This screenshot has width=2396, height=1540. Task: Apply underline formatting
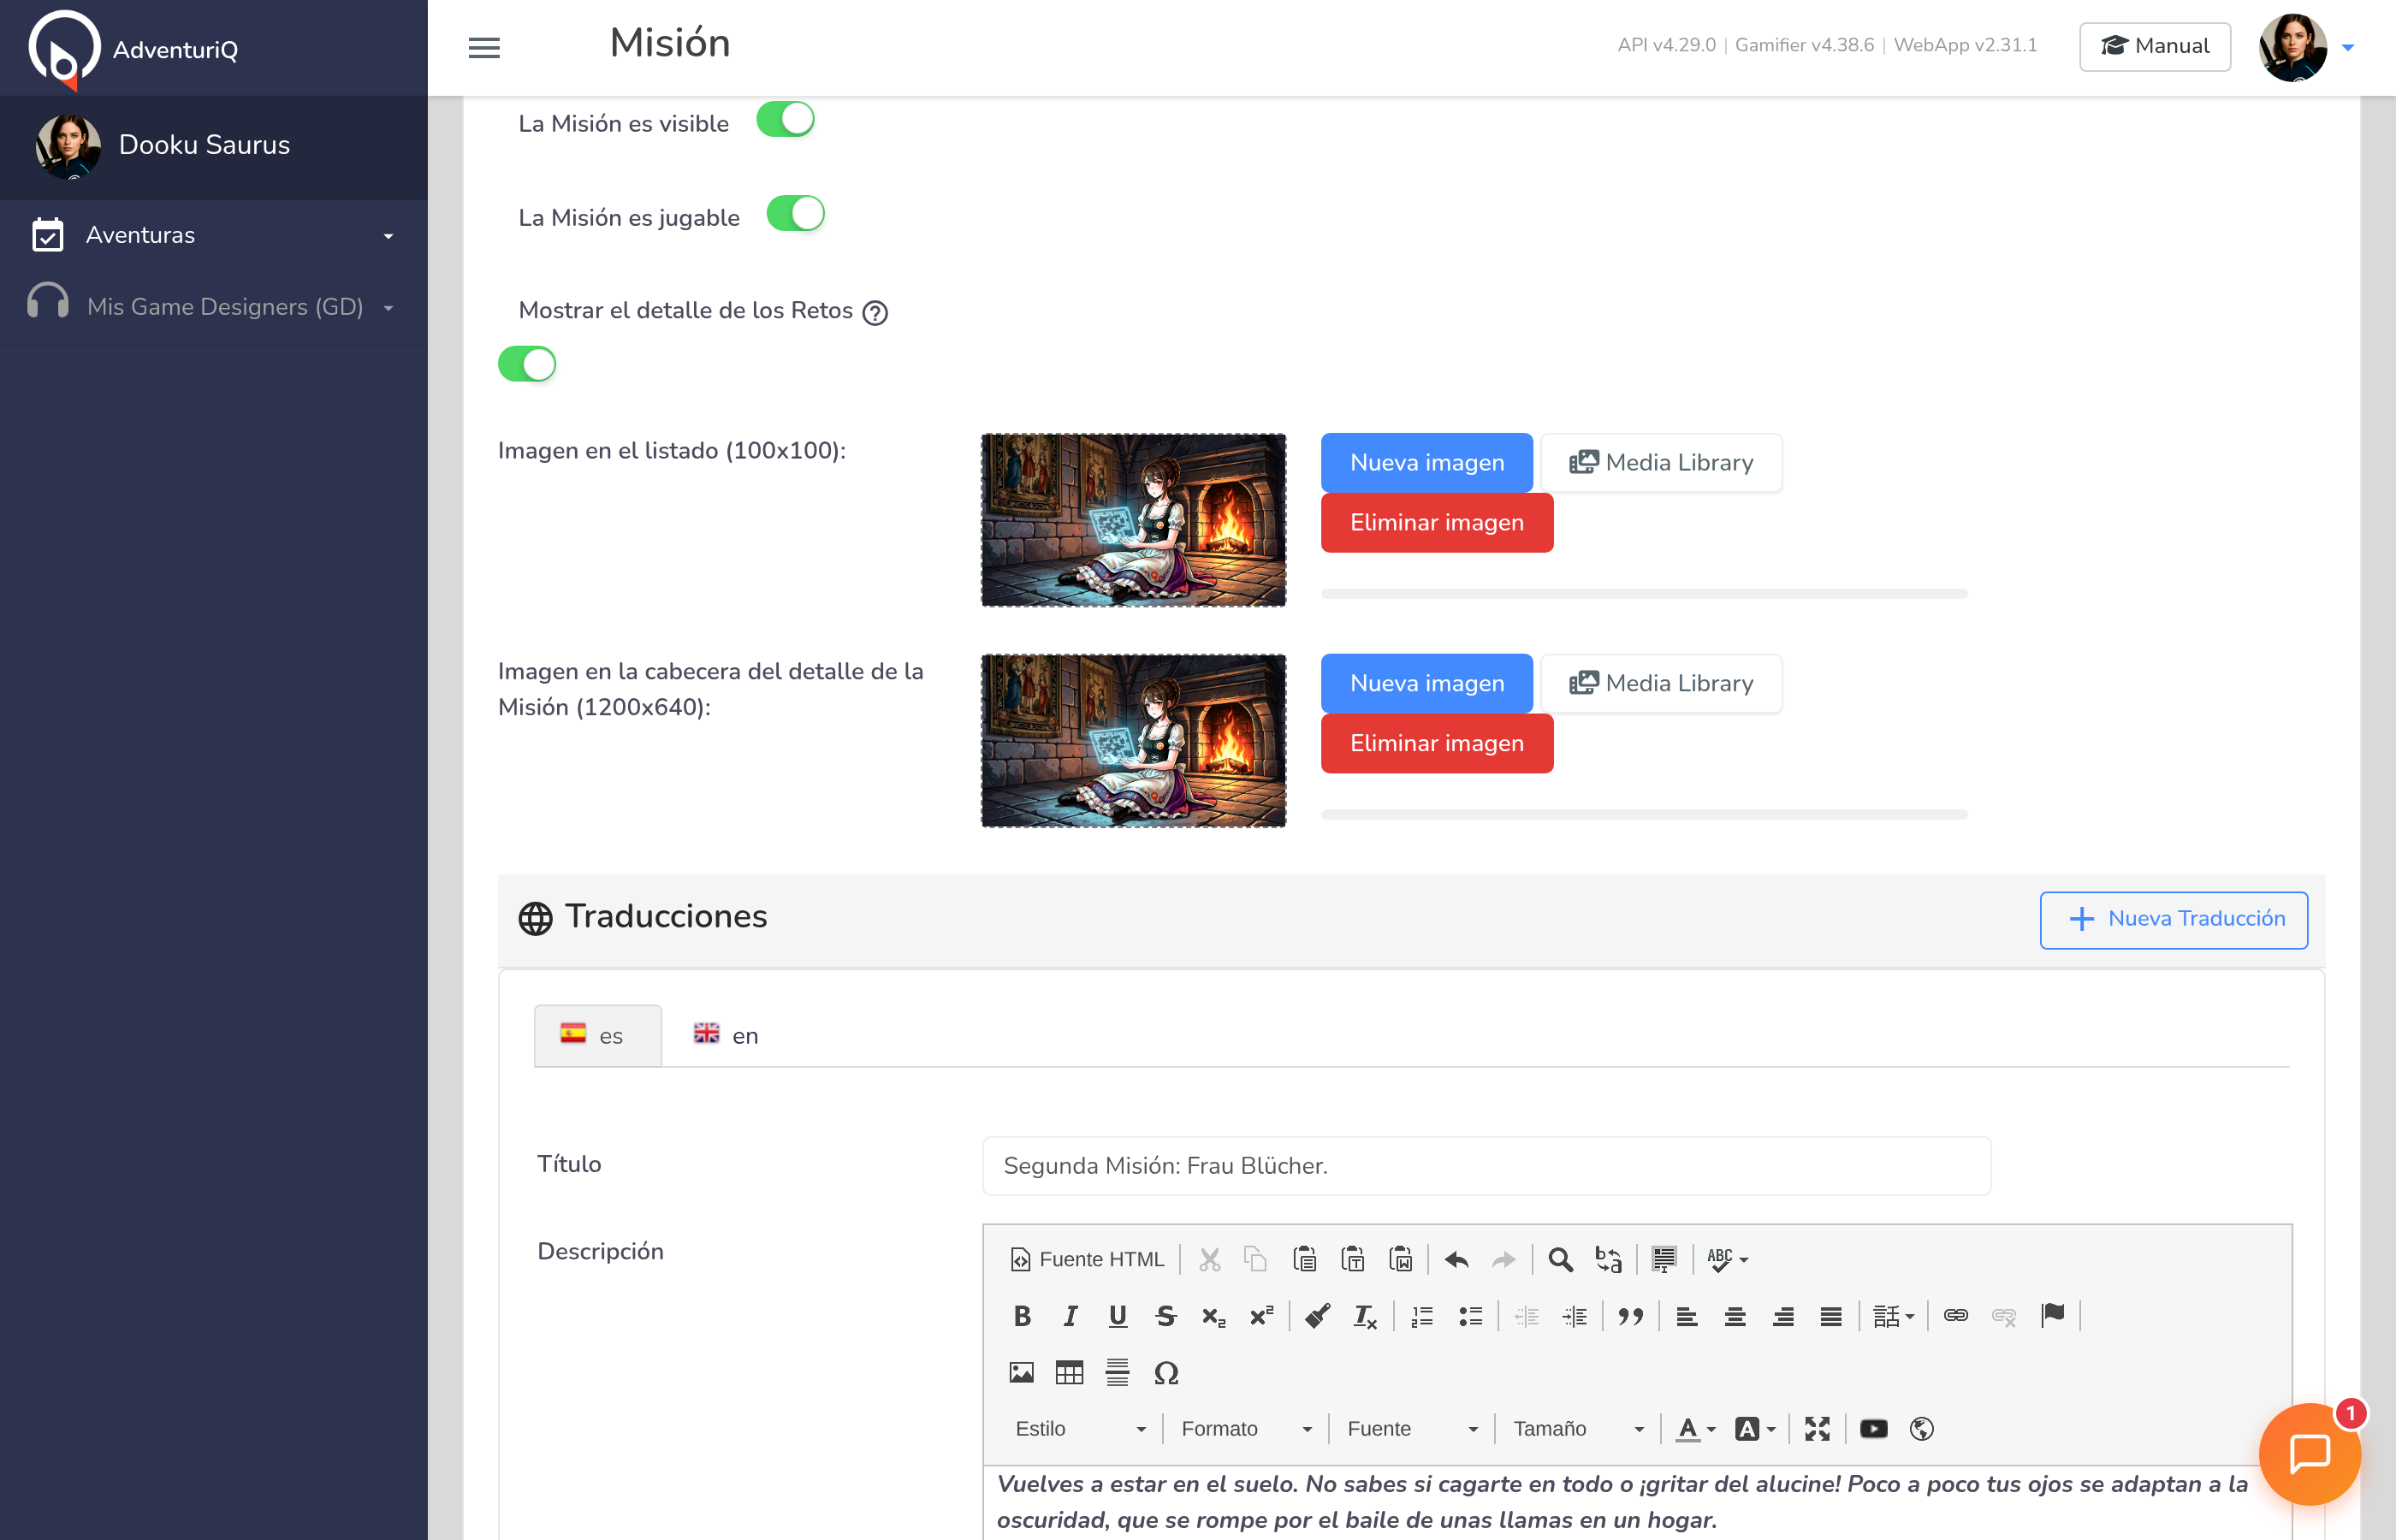point(1118,1316)
